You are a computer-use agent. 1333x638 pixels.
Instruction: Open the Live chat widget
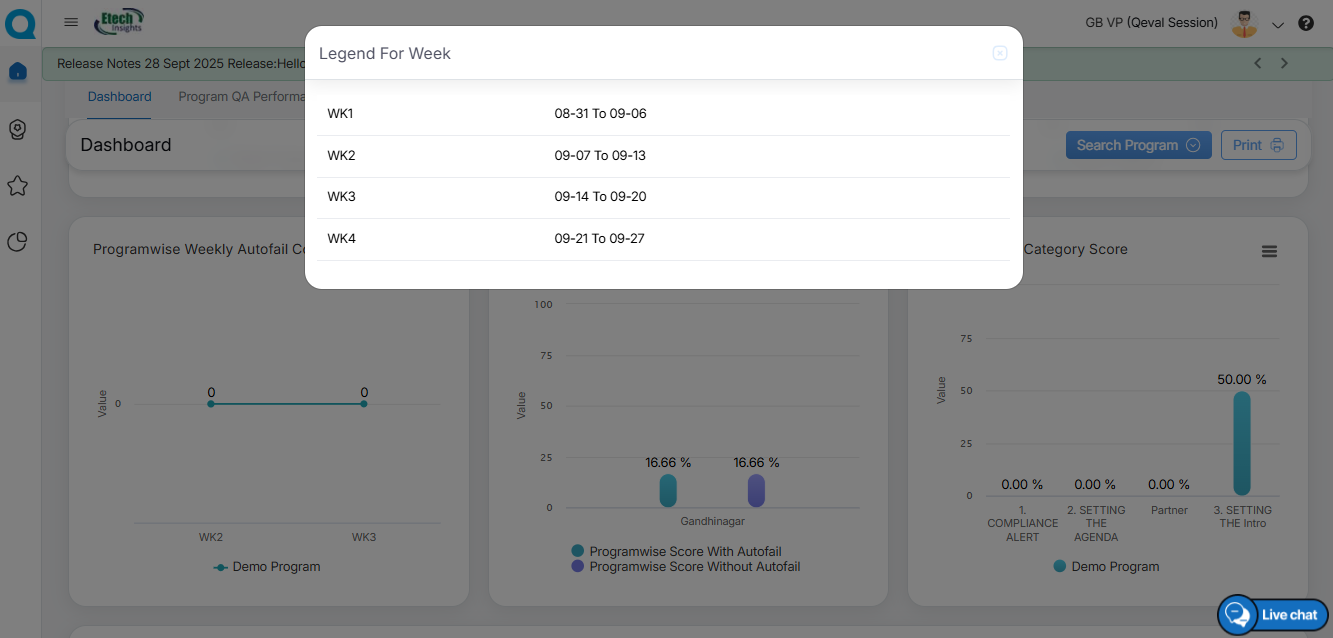pyautogui.click(x=1273, y=614)
